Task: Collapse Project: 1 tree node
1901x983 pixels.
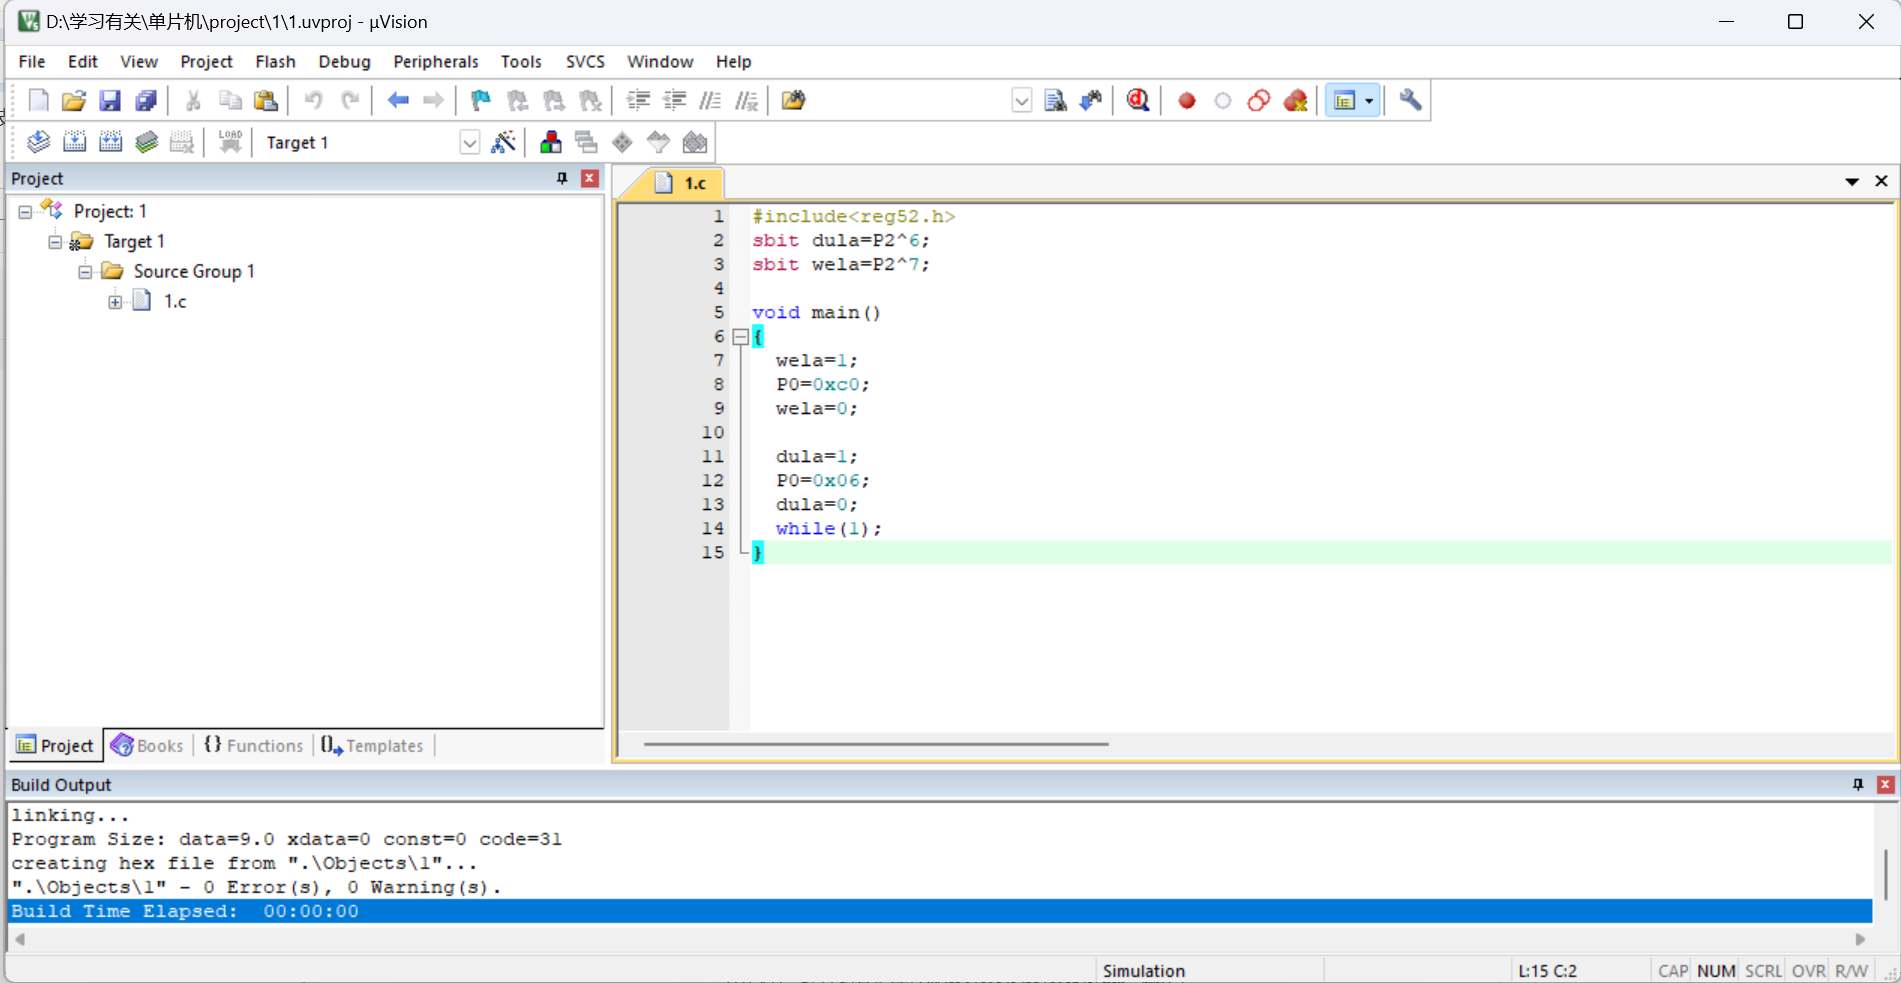Action: pos(25,211)
